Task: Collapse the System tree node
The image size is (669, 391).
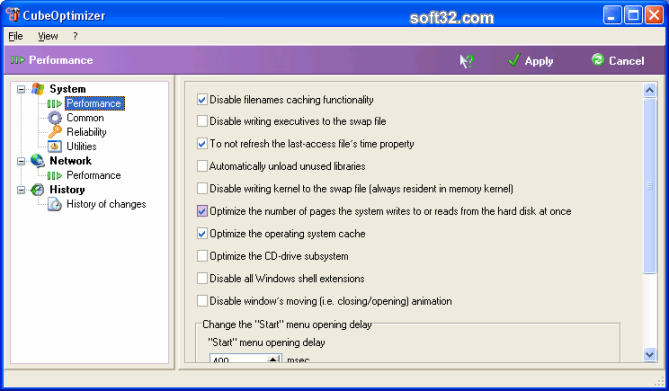Action: (21, 89)
